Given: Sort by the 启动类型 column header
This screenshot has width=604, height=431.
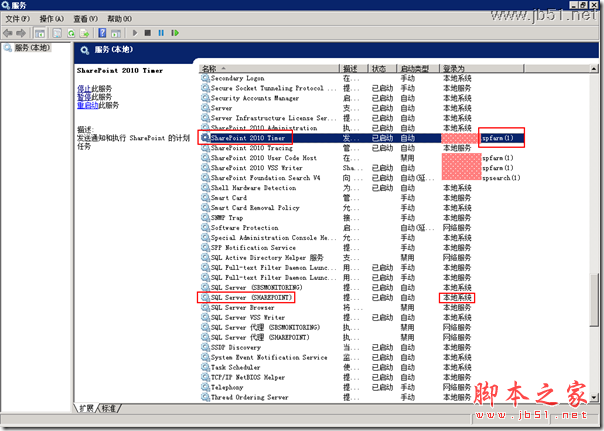Looking at the screenshot, I should pyautogui.click(x=418, y=69).
